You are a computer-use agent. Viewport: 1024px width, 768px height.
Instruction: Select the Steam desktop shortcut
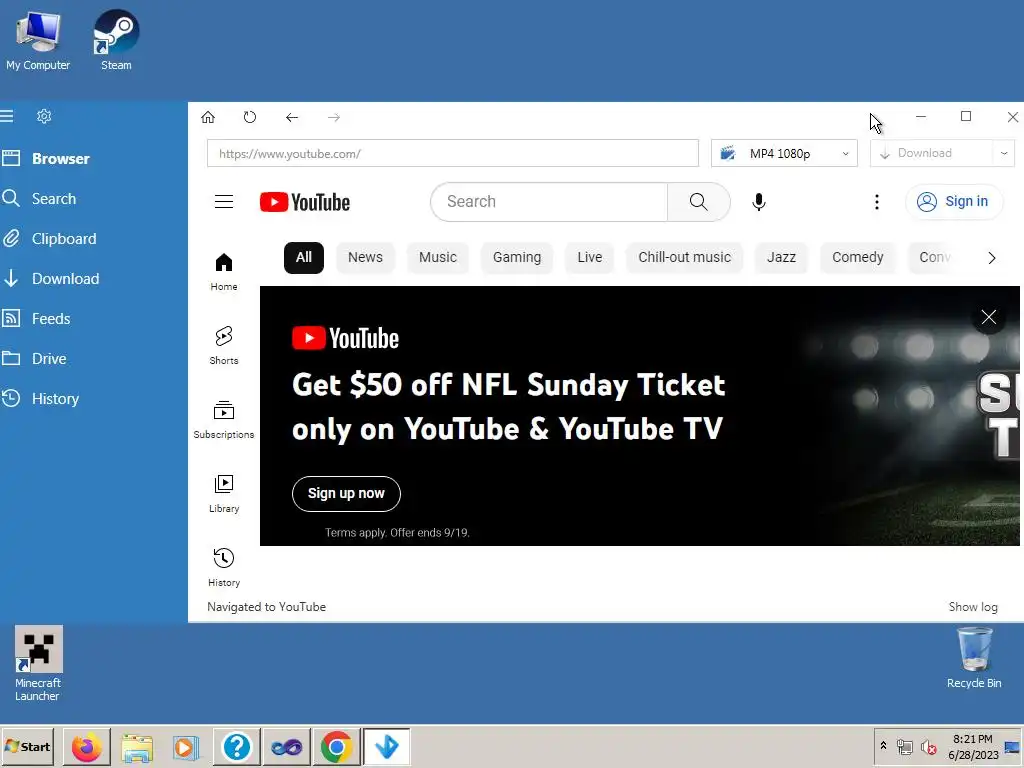pos(116,40)
